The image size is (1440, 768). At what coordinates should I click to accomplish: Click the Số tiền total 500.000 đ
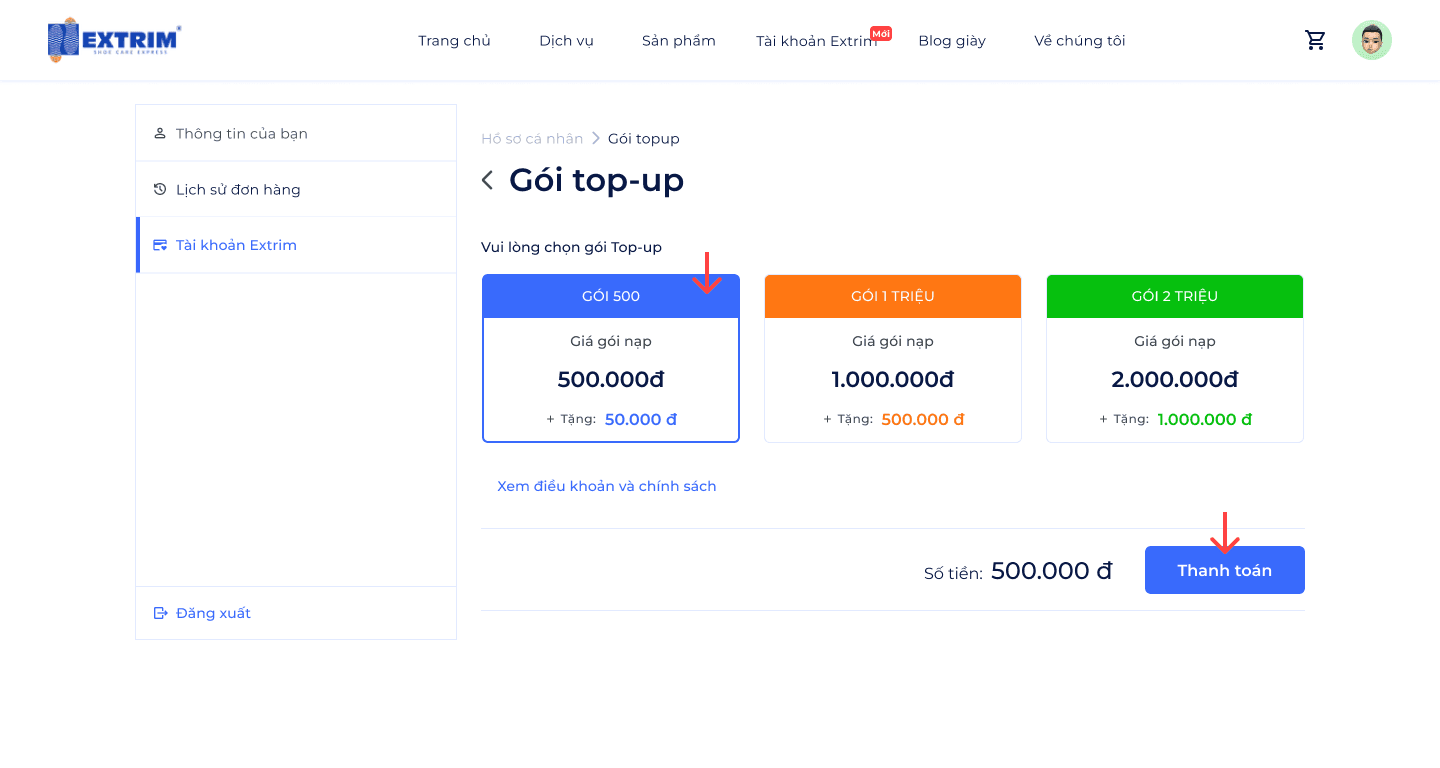(x=1052, y=571)
